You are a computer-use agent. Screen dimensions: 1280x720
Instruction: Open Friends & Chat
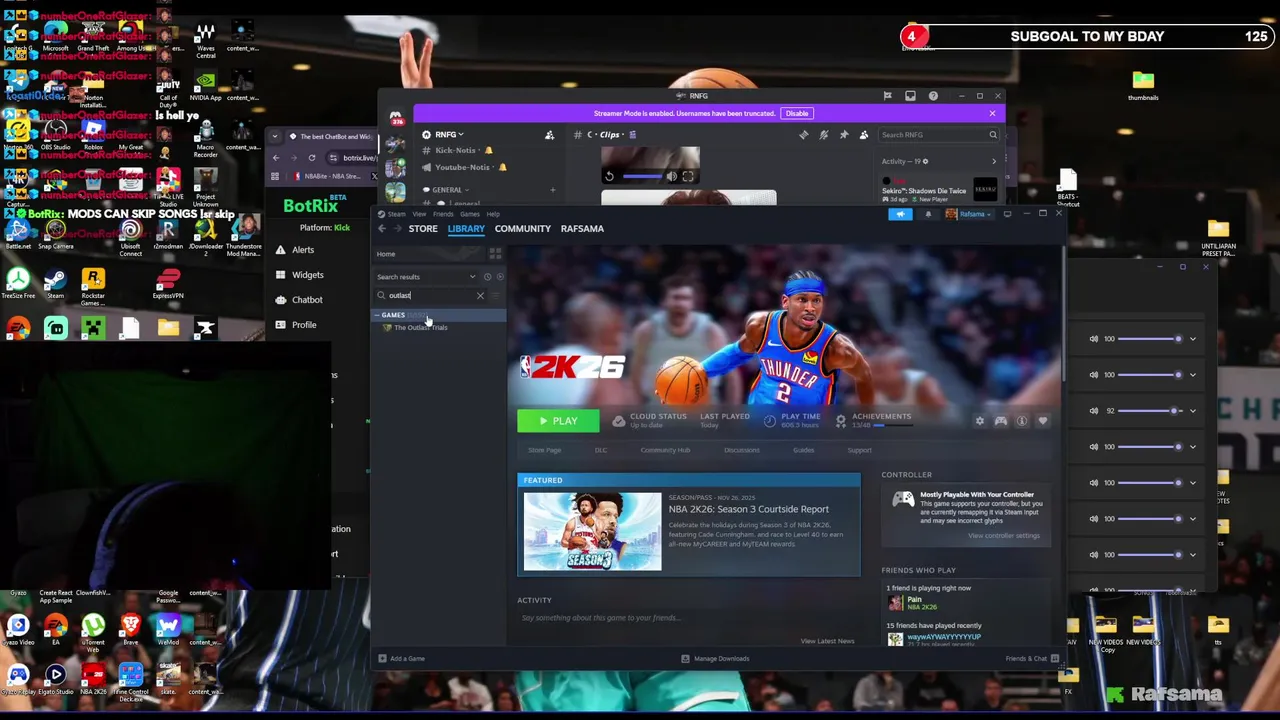point(1031,659)
